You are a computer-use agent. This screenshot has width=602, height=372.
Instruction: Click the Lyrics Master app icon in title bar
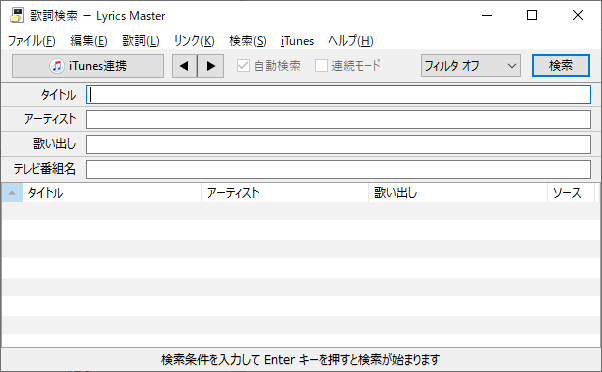(x=17, y=15)
